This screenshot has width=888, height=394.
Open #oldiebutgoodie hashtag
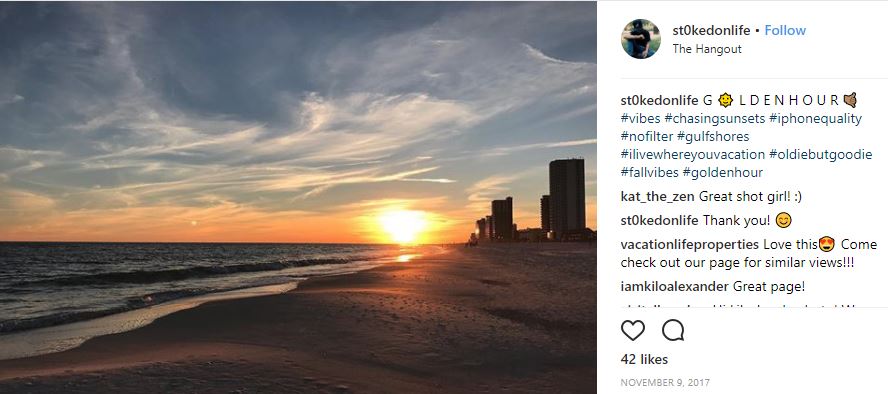[821, 155]
